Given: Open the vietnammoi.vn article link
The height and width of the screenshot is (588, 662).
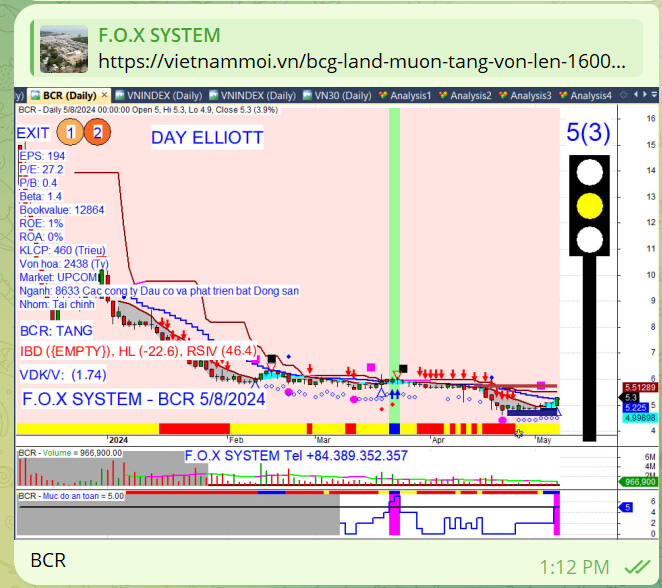Looking at the screenshot, I should (362, 62).
